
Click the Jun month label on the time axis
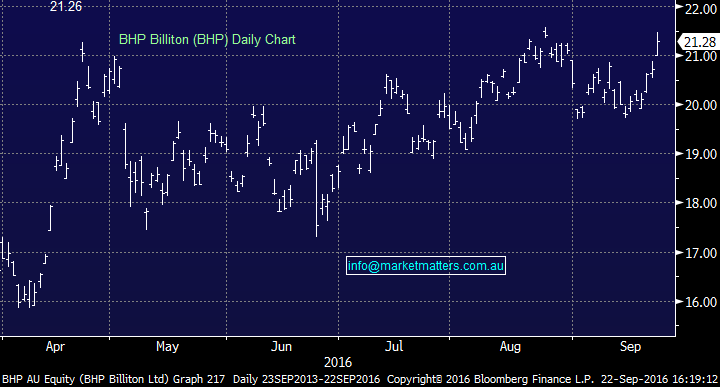(x=281, y=347)
